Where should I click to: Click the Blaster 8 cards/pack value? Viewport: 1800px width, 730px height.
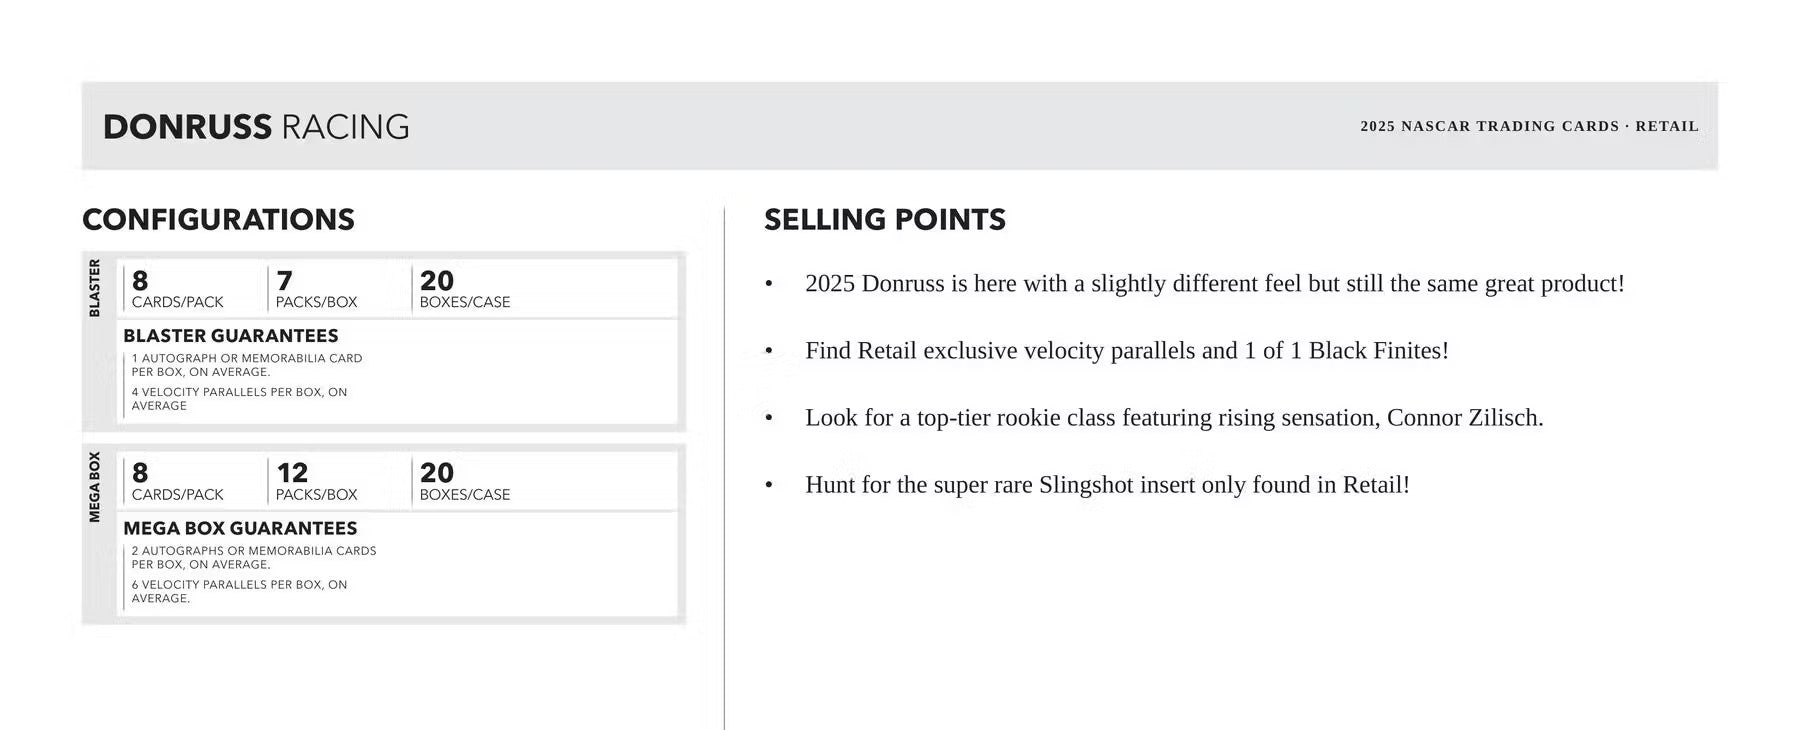coord(140,281)
